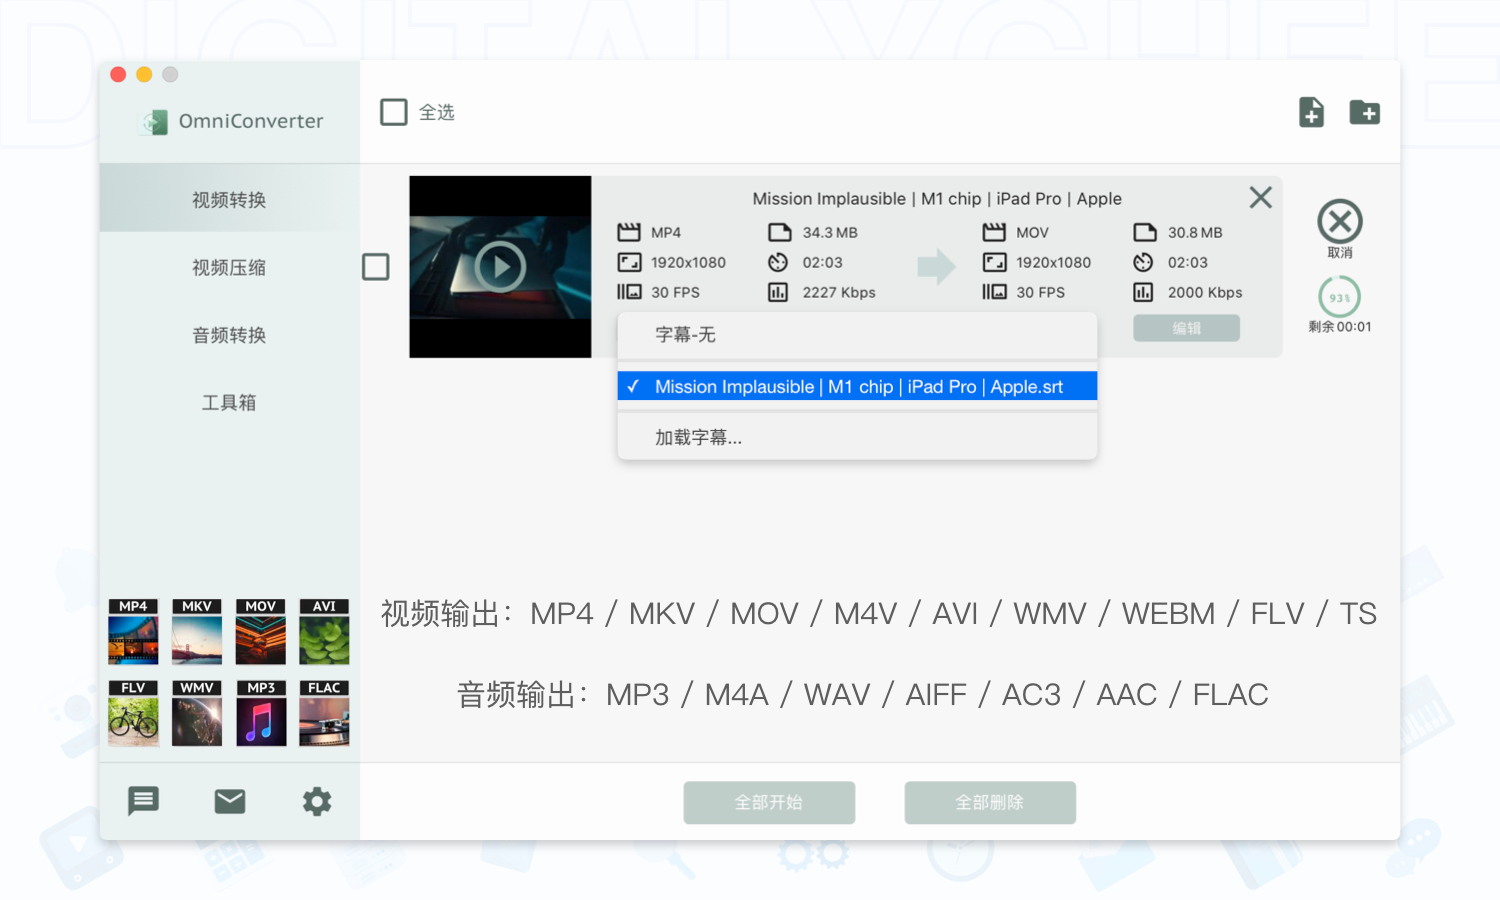Click the source 34.3 MB size icon
The image size is (1500, 900).
(779, 232)
